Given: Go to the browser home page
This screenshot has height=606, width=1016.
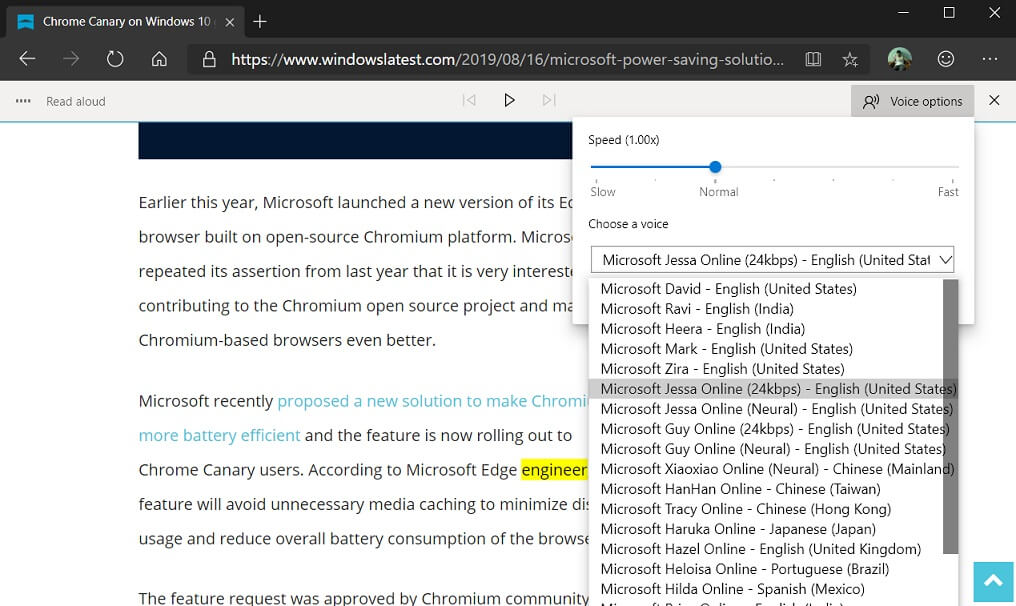Looking at the screenshot, I should (x=159, y=59).
